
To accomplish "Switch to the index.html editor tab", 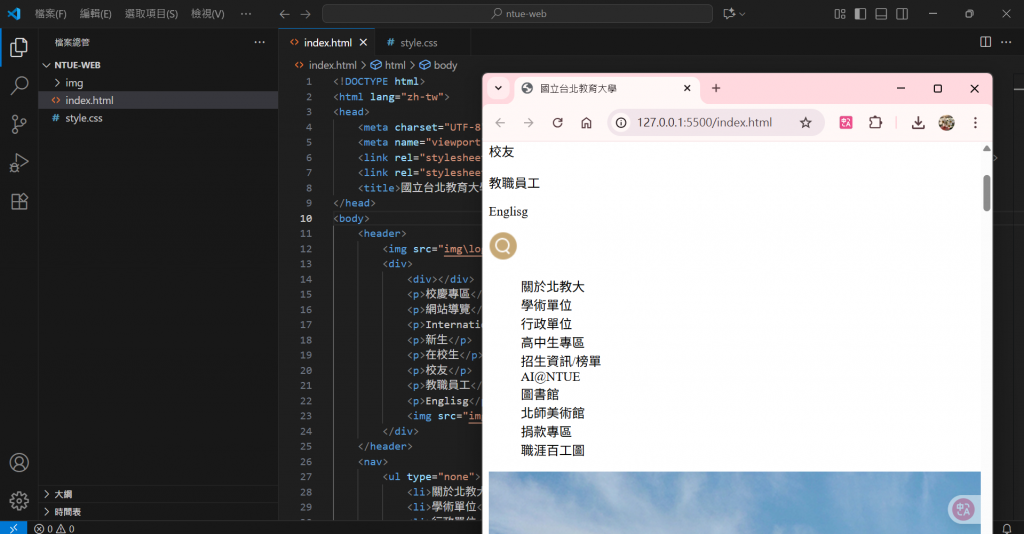I will [327, 42].
